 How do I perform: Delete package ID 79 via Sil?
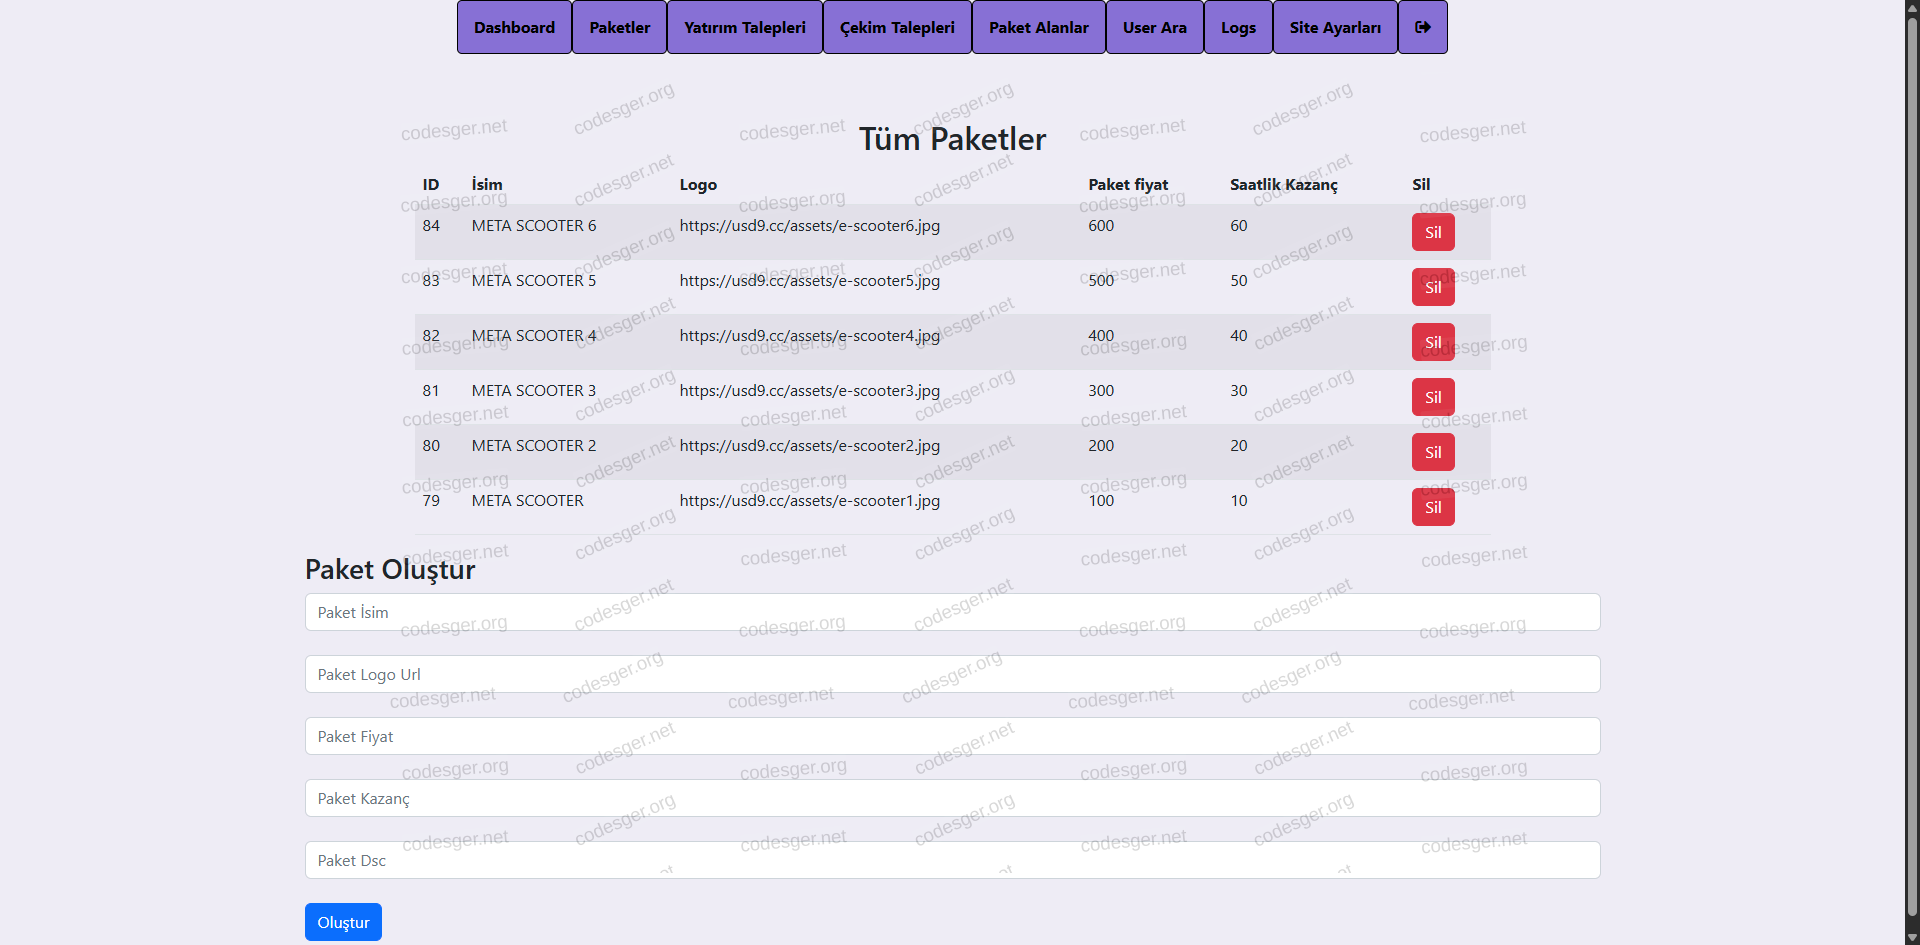pos(1432,507)
